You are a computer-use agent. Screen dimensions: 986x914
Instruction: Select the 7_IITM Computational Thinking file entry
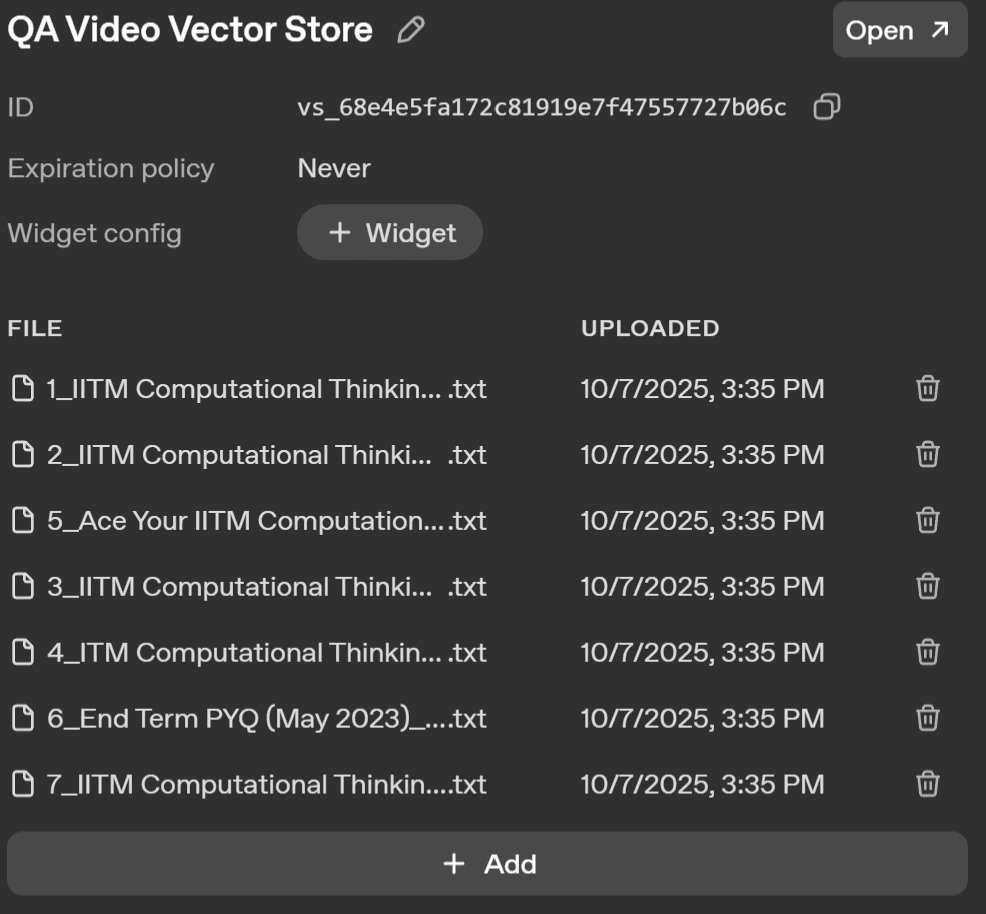click(250, 785)
